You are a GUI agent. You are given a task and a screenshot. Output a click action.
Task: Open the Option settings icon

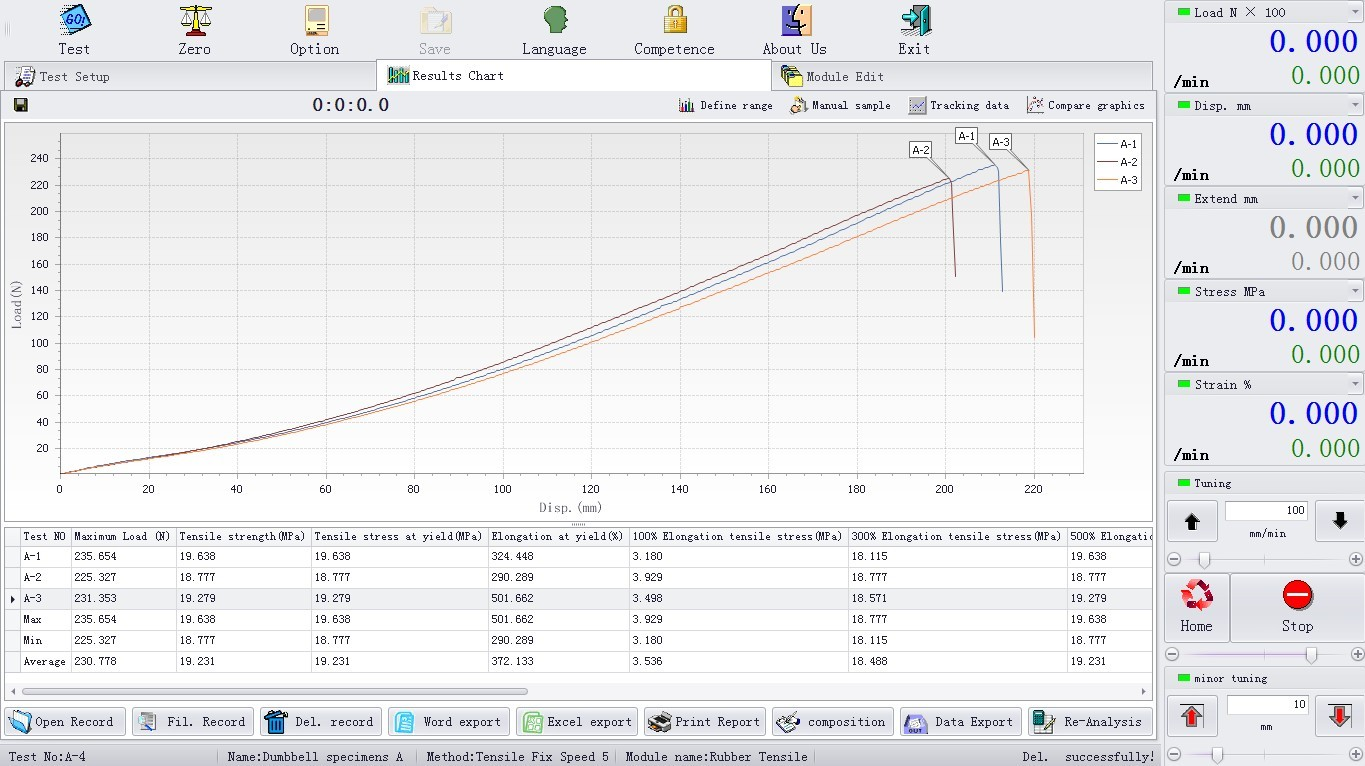click(315, 20)
